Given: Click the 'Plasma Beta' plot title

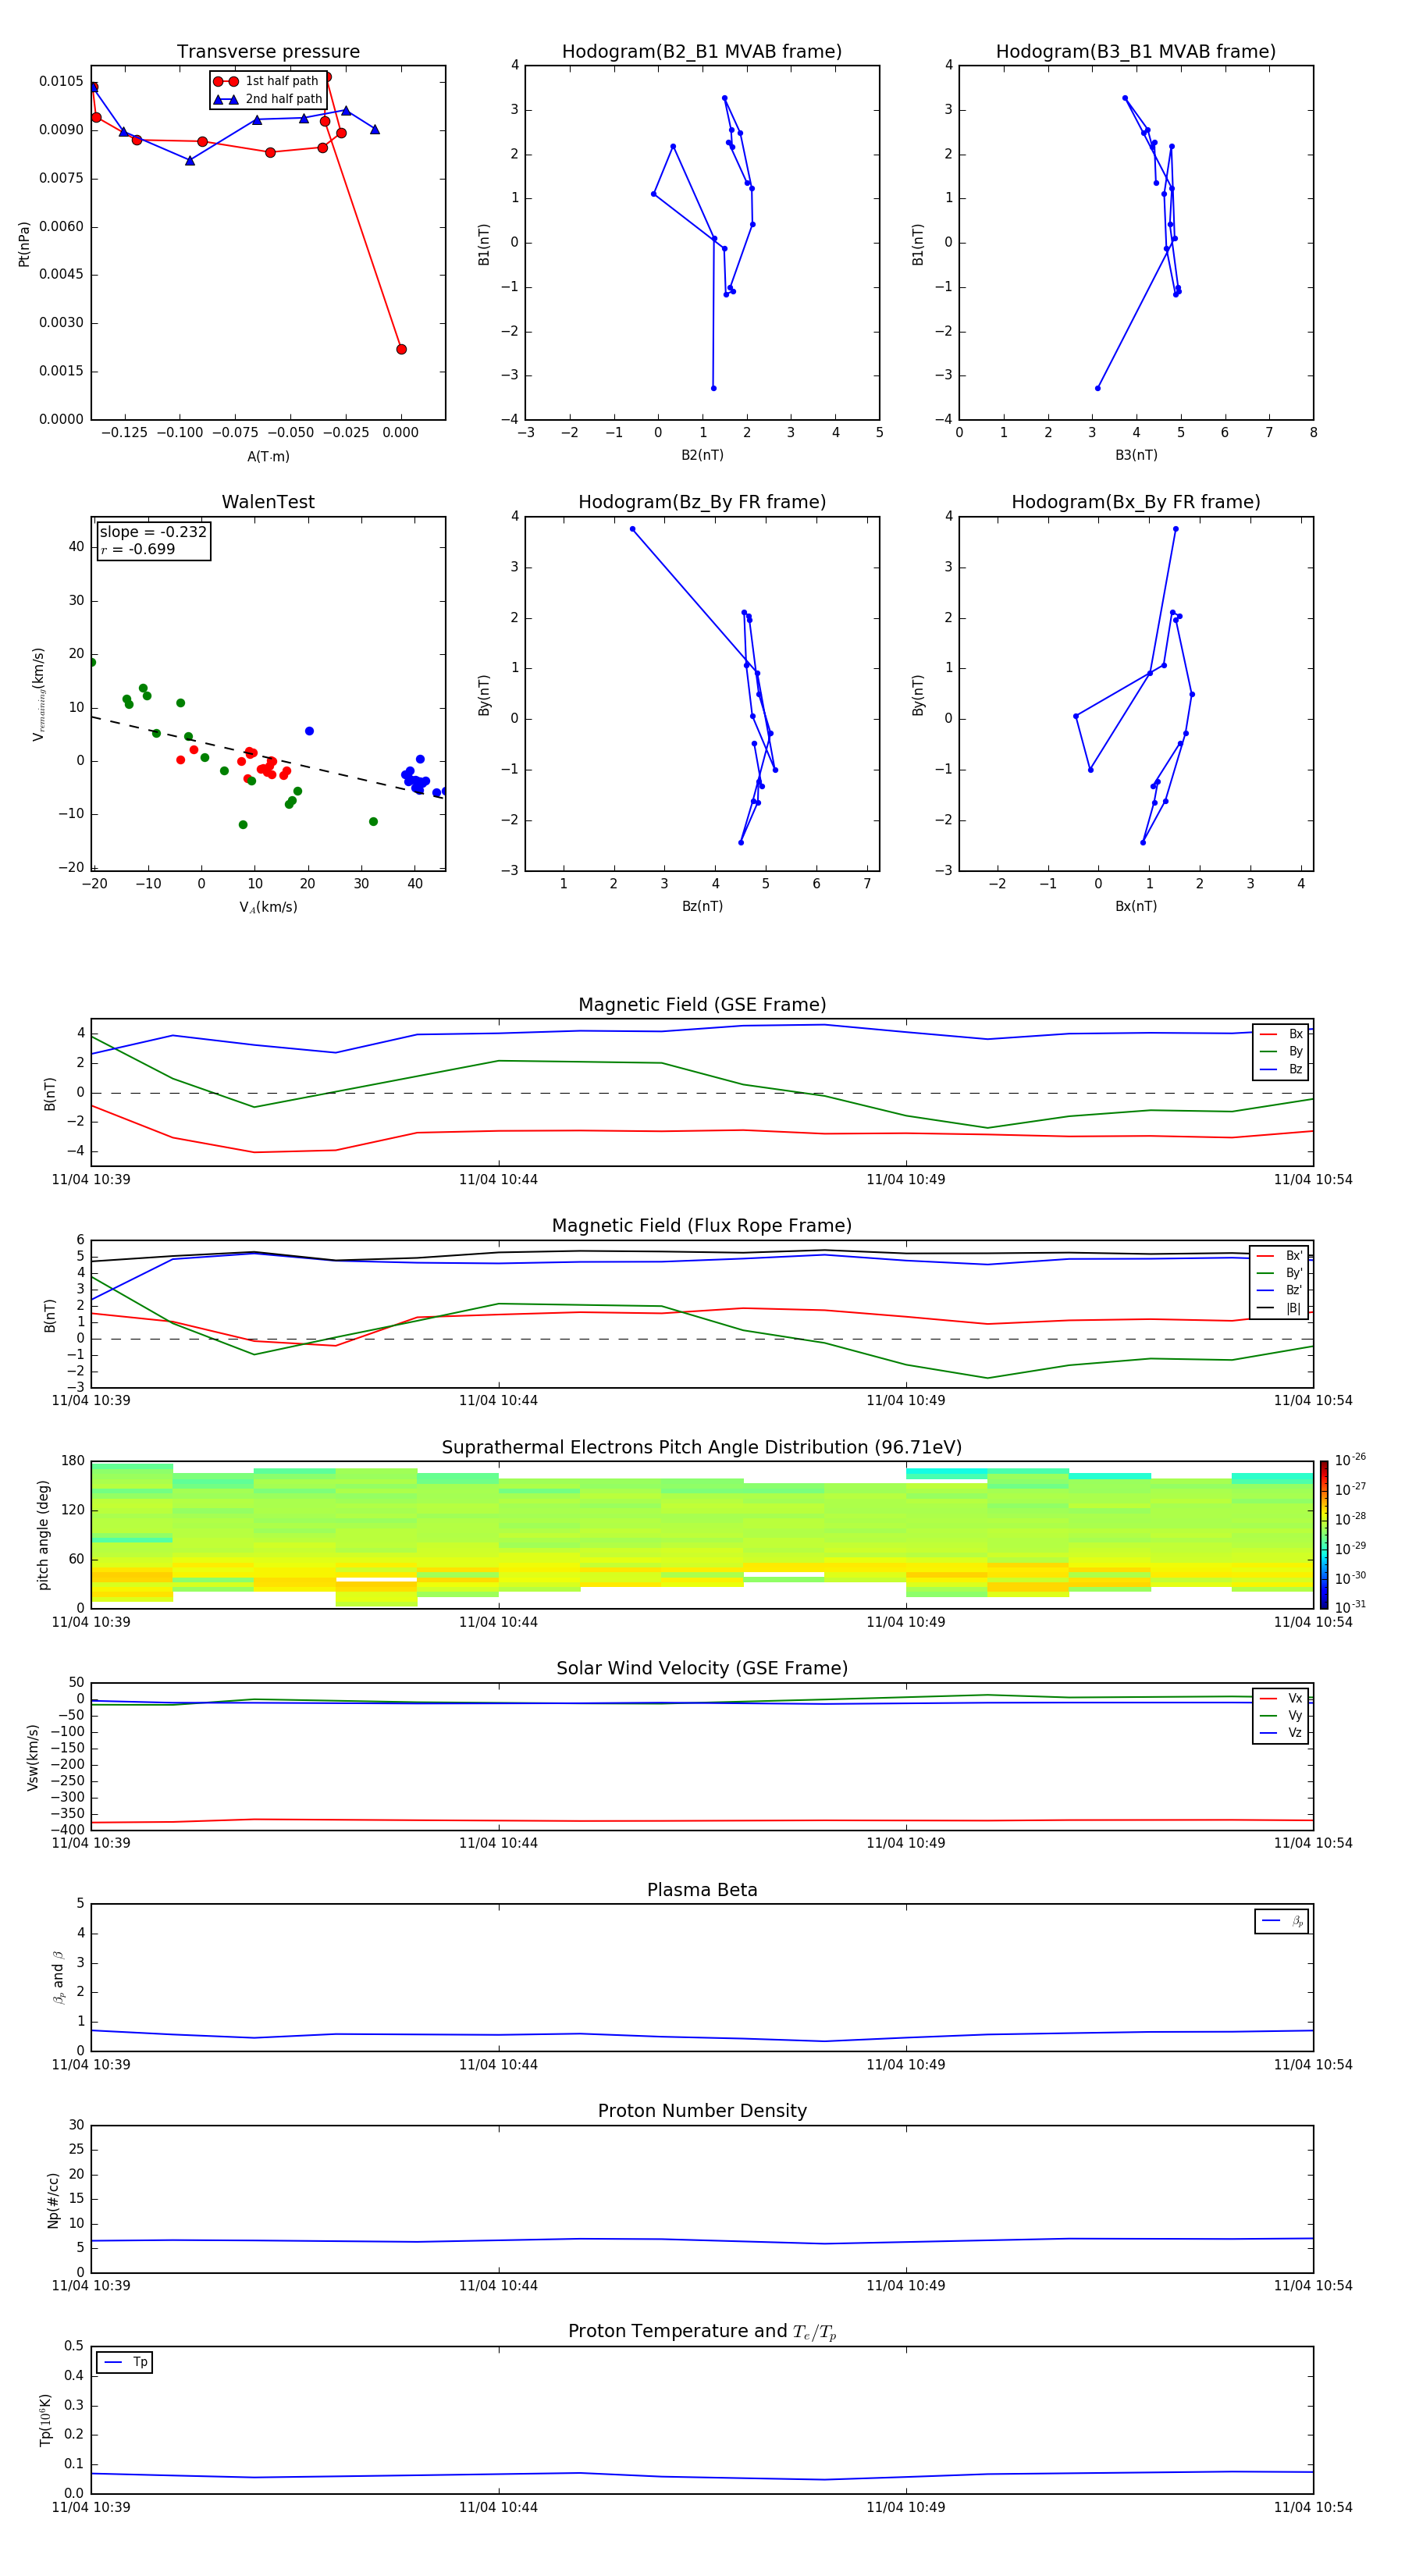Looking at the screenshot, I should 702,1891.
